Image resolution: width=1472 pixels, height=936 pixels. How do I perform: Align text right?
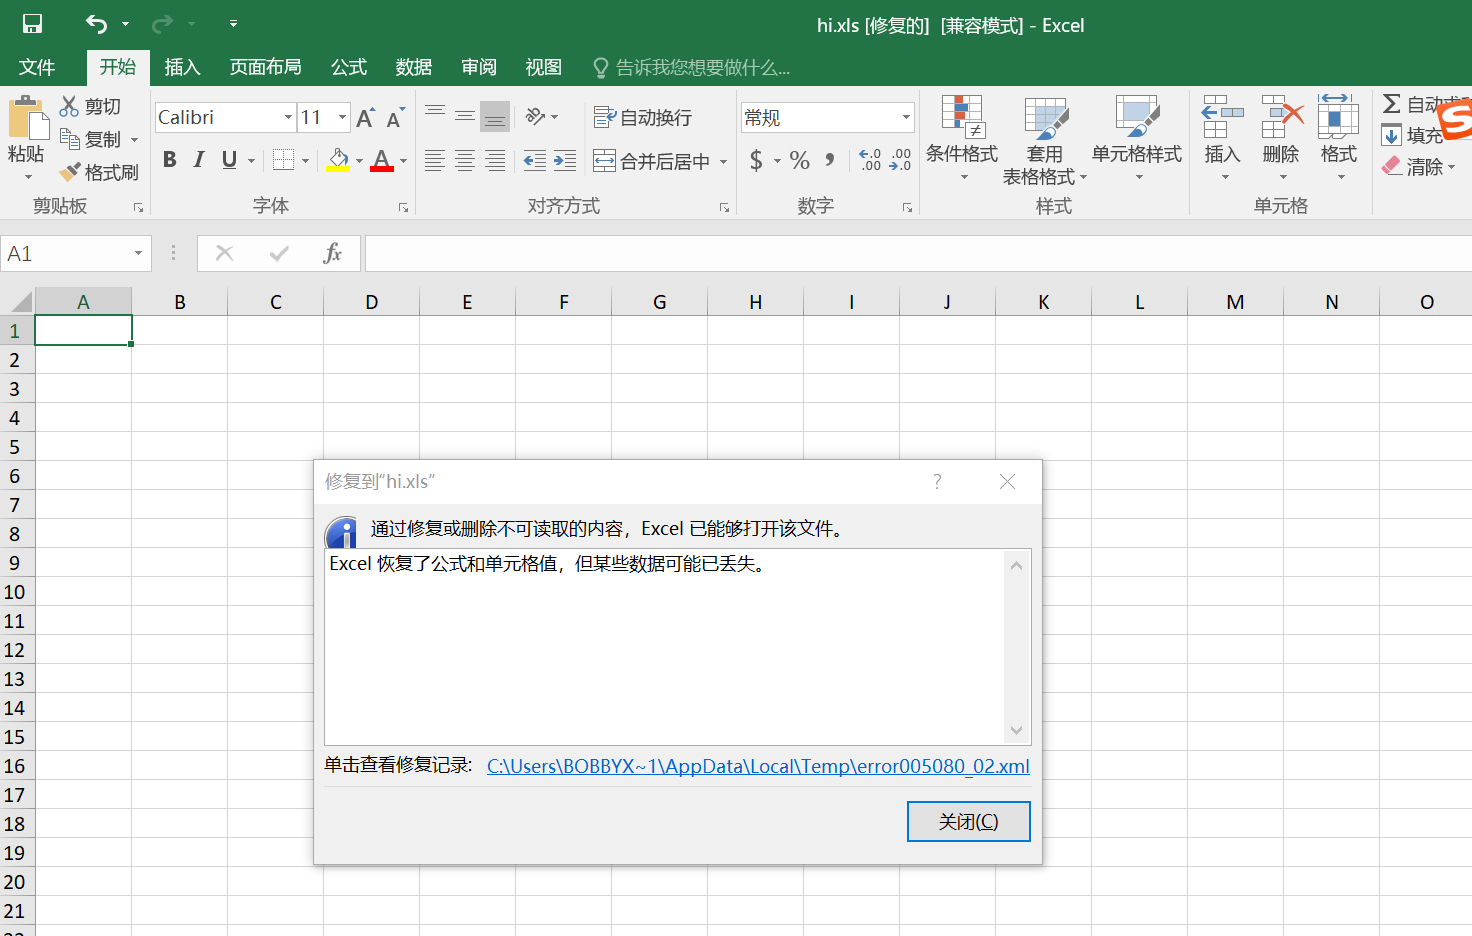[x=495, y=160]
